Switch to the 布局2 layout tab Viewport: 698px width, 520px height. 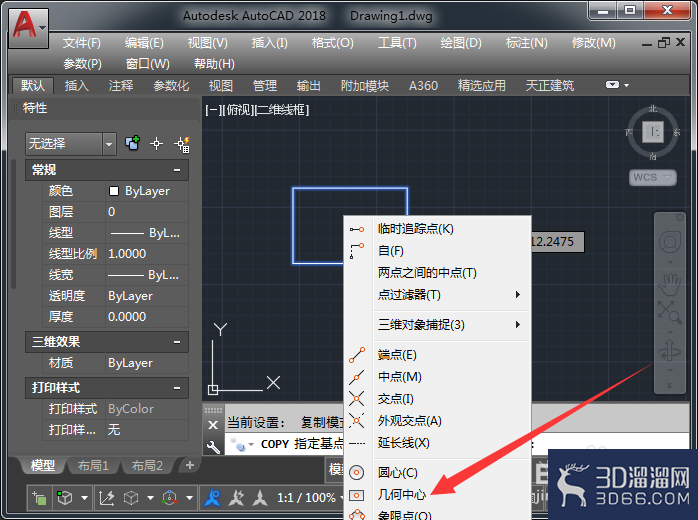pos(147,466)
